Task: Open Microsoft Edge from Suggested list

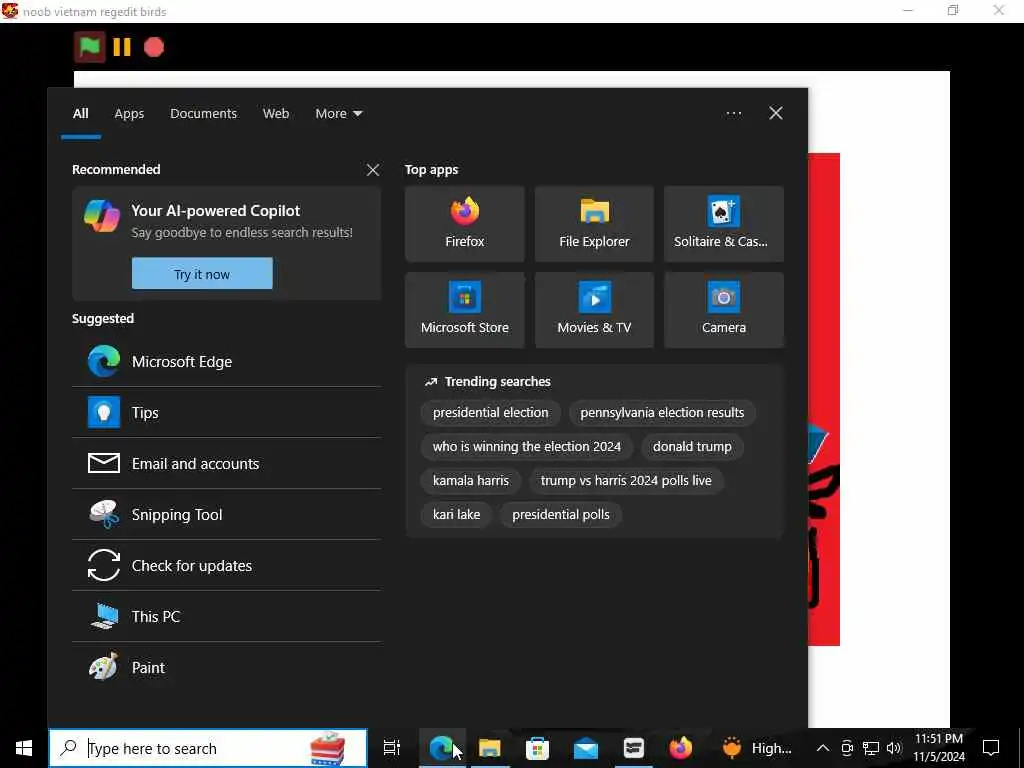Action: (226, 362)
